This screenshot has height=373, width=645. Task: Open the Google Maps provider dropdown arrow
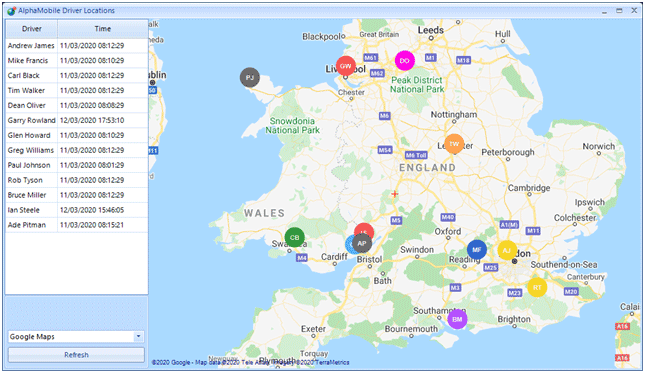pos(139,336)
